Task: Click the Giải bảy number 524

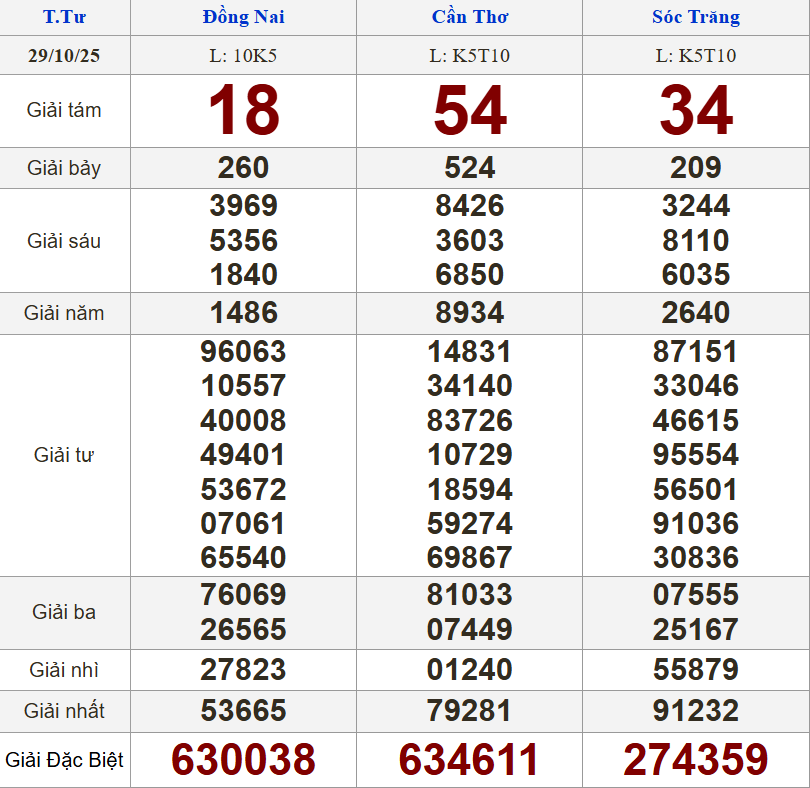Action: (x=469, y=167)
